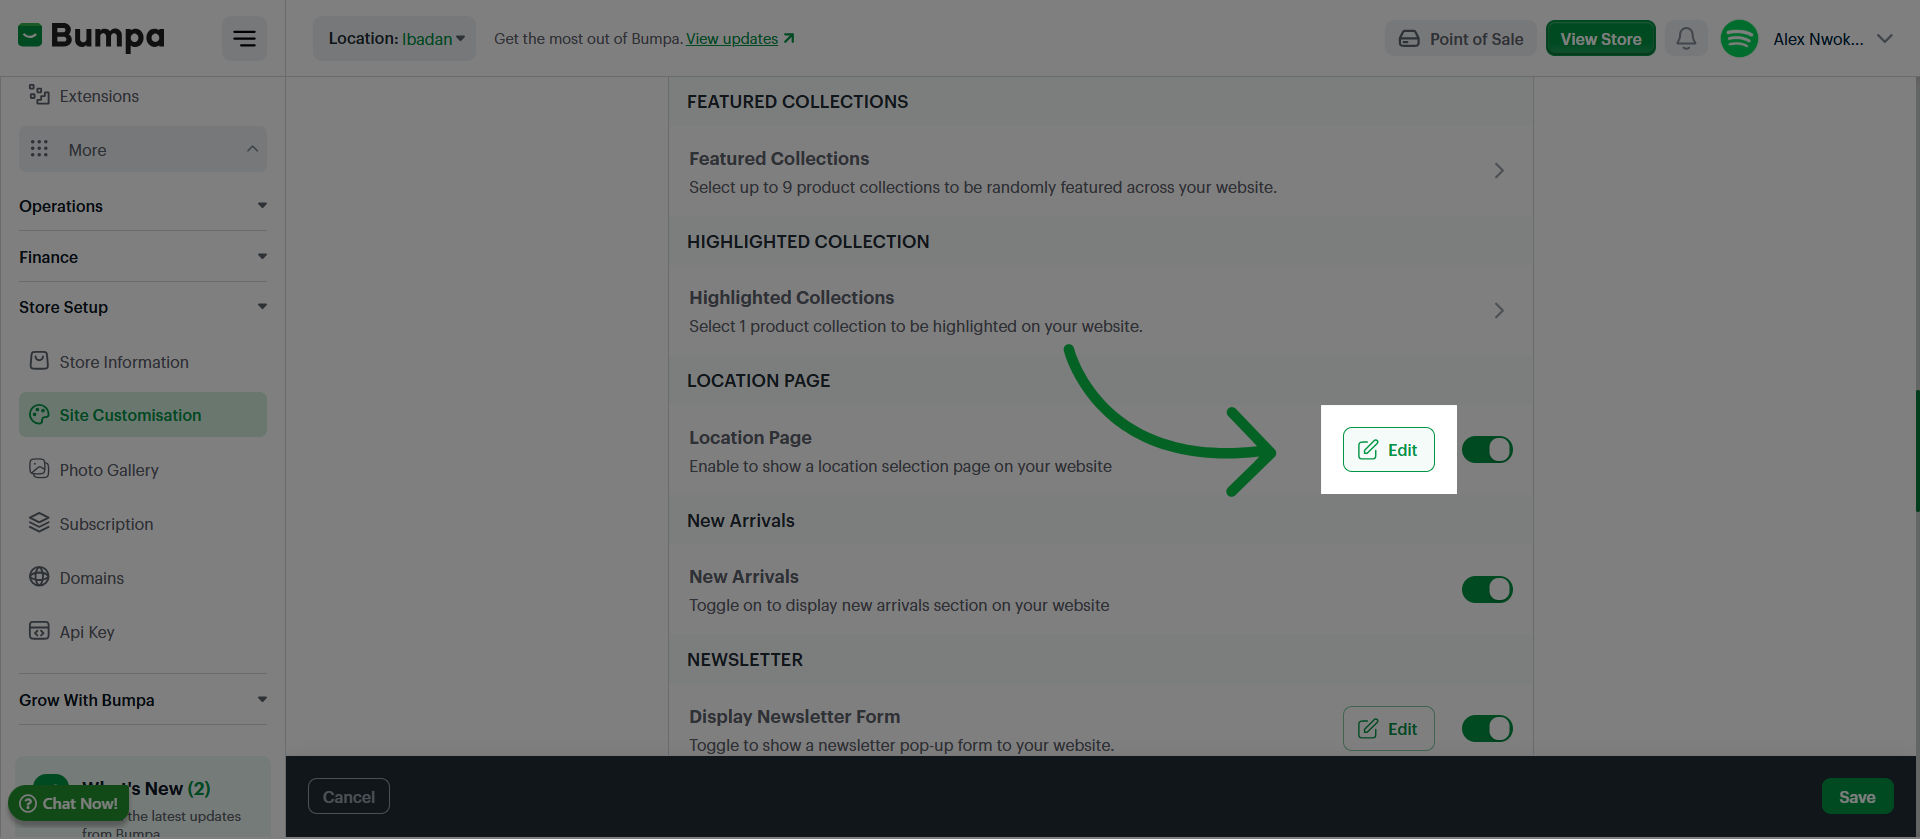Click the Domains globe icon
The image size is (1920, 839).
click(39, 577)
